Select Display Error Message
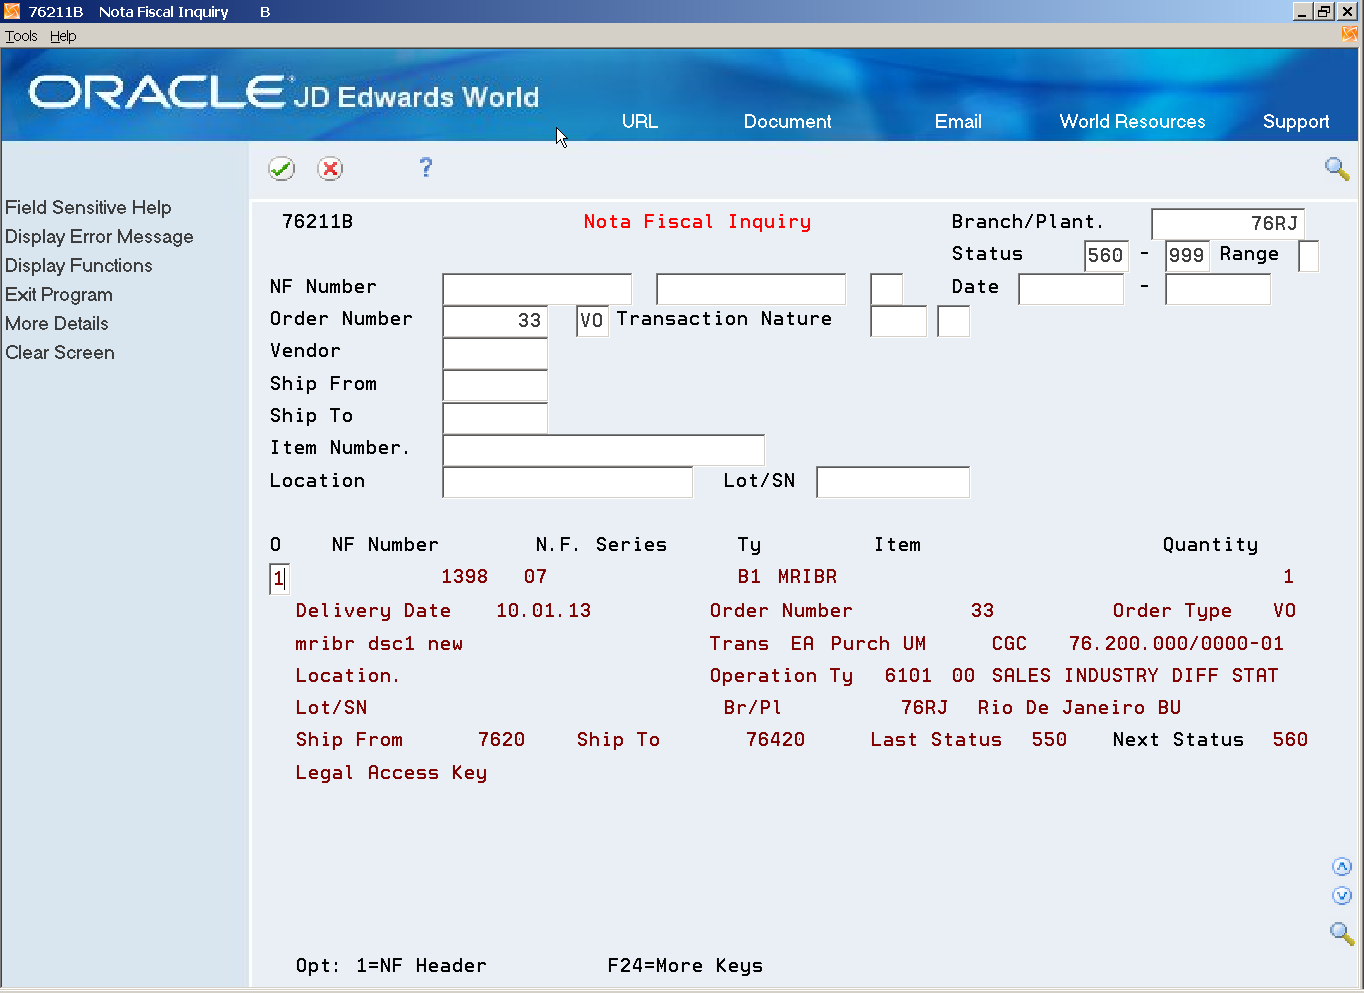 pos(99,236)
